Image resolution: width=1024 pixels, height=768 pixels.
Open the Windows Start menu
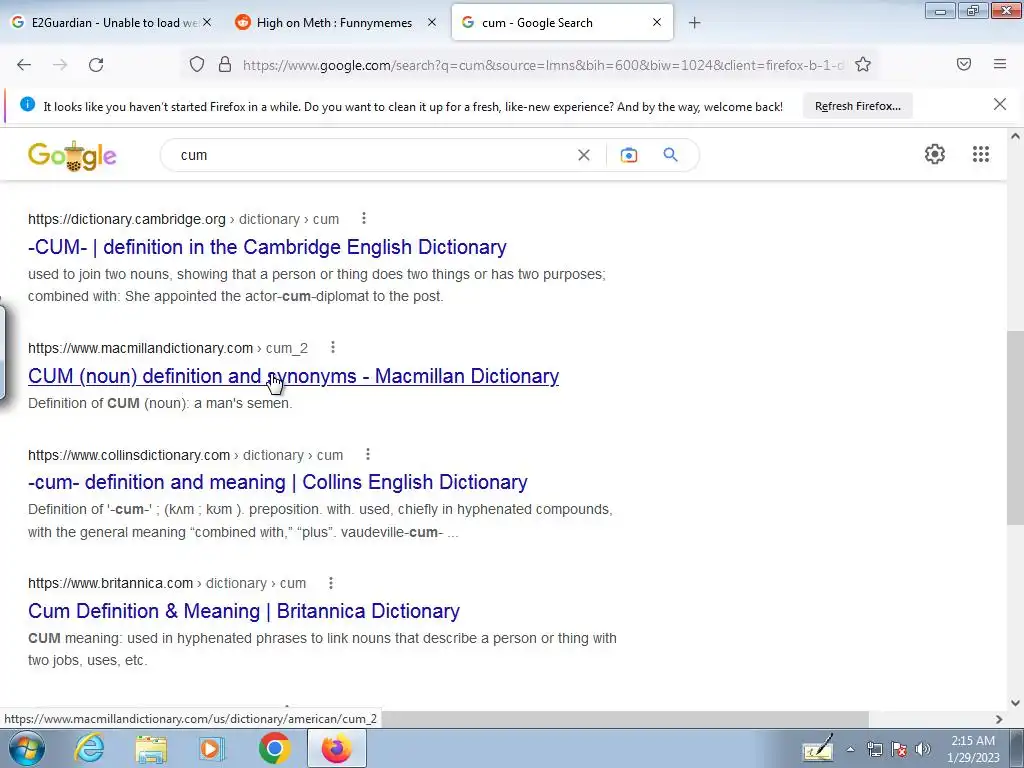pyautogui.click(x=27, y=748)
